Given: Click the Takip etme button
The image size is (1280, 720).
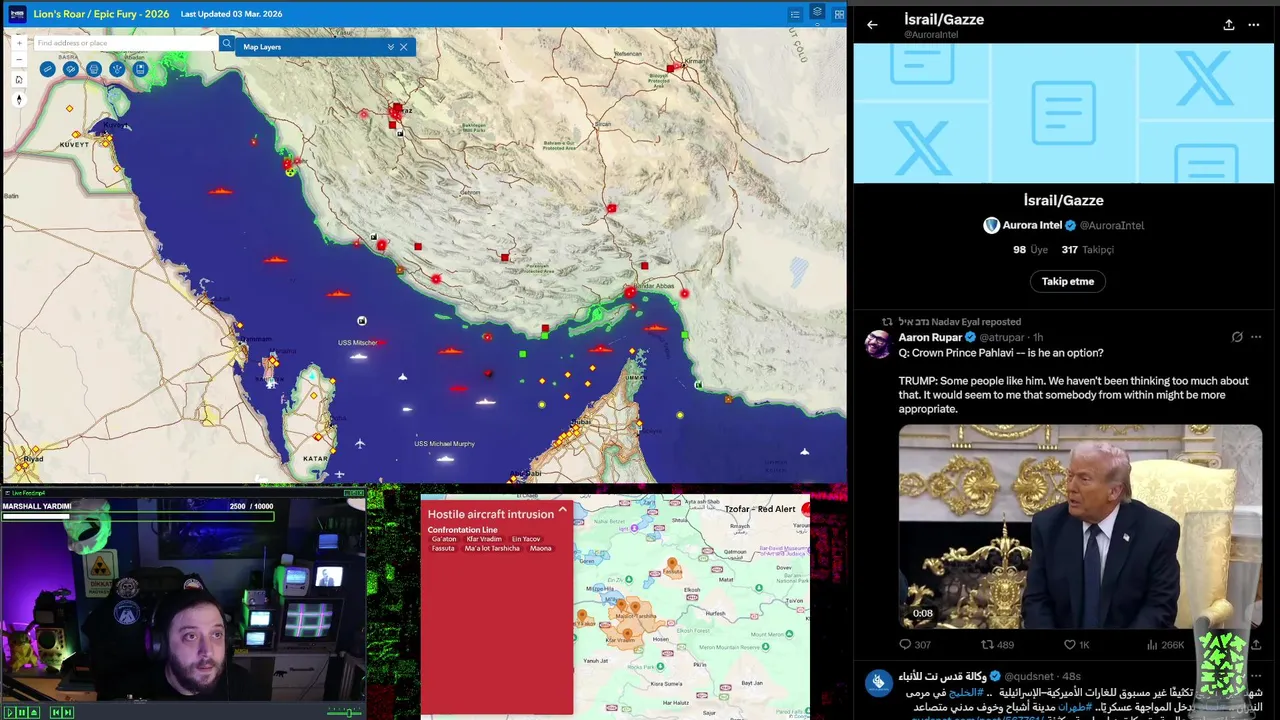Looking at the screenshot, I should 1068,281.
